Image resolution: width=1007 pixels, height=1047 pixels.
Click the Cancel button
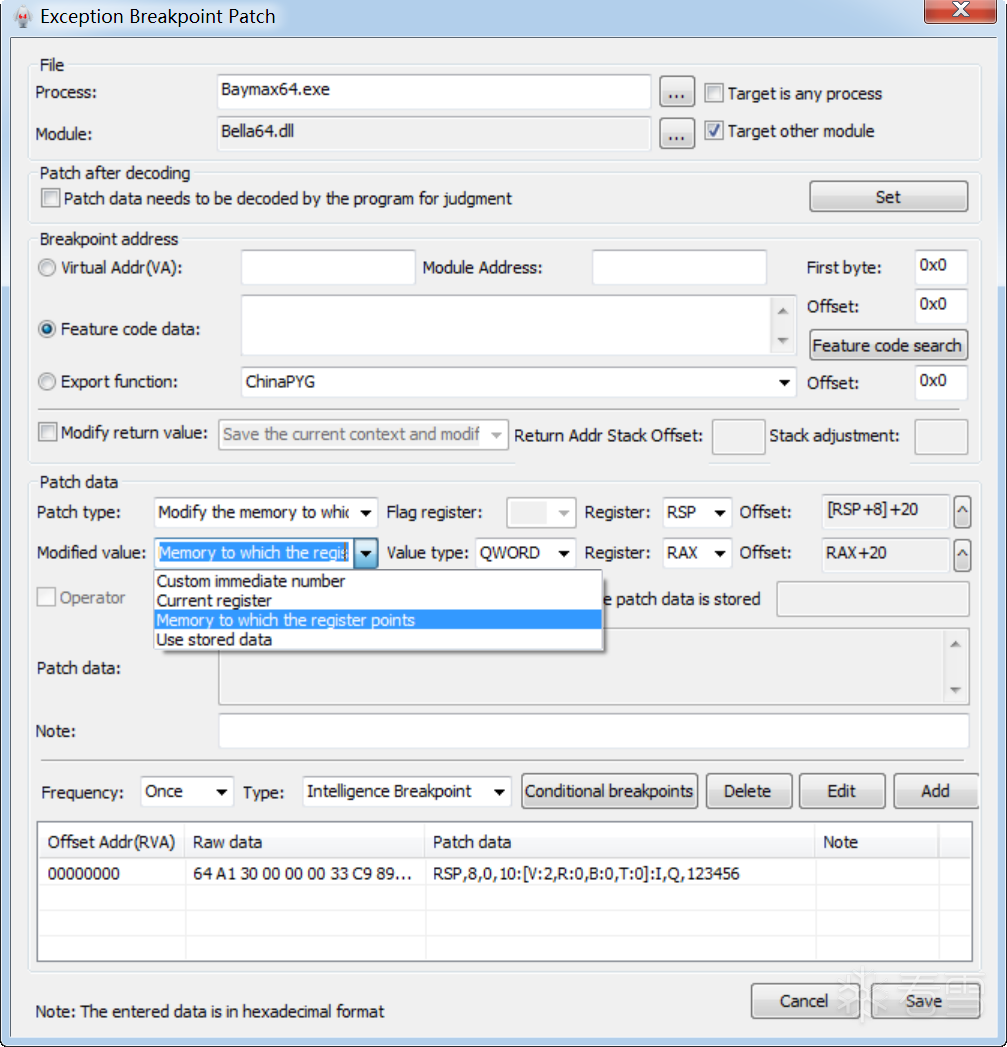[804, 1001]
